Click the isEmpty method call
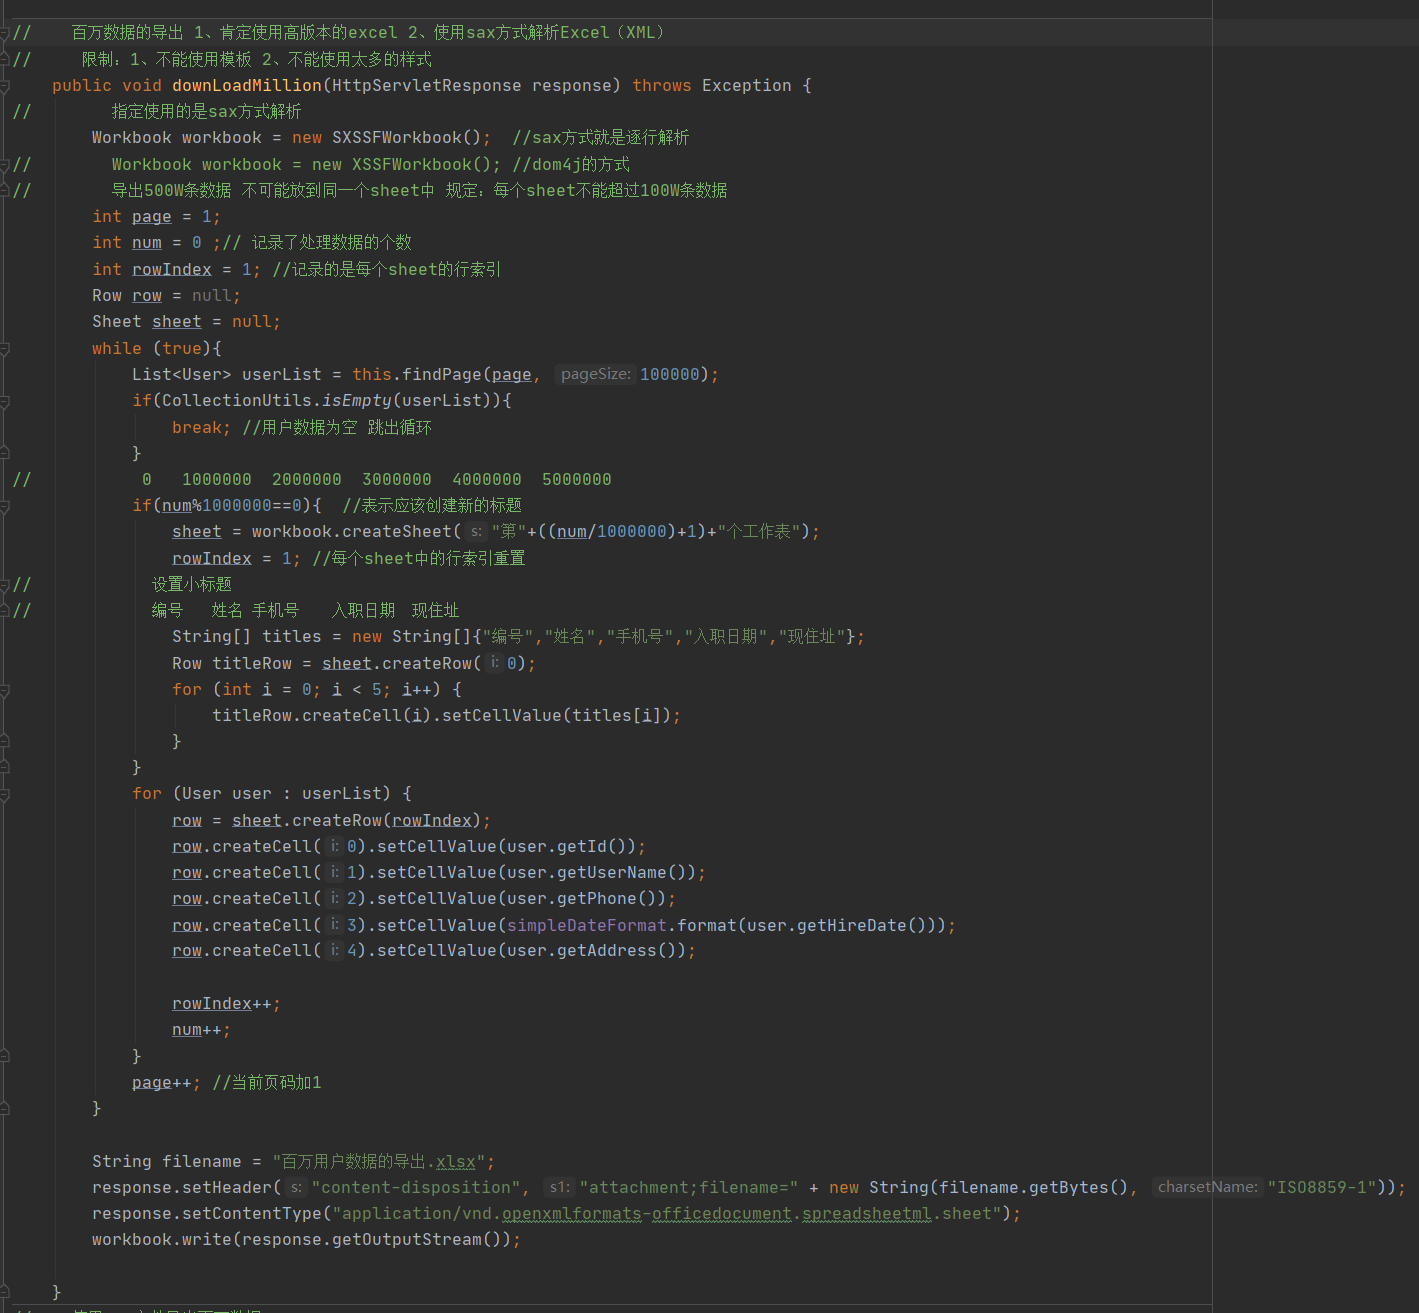Screen dimensions: 1419x1313 (357, 401)
